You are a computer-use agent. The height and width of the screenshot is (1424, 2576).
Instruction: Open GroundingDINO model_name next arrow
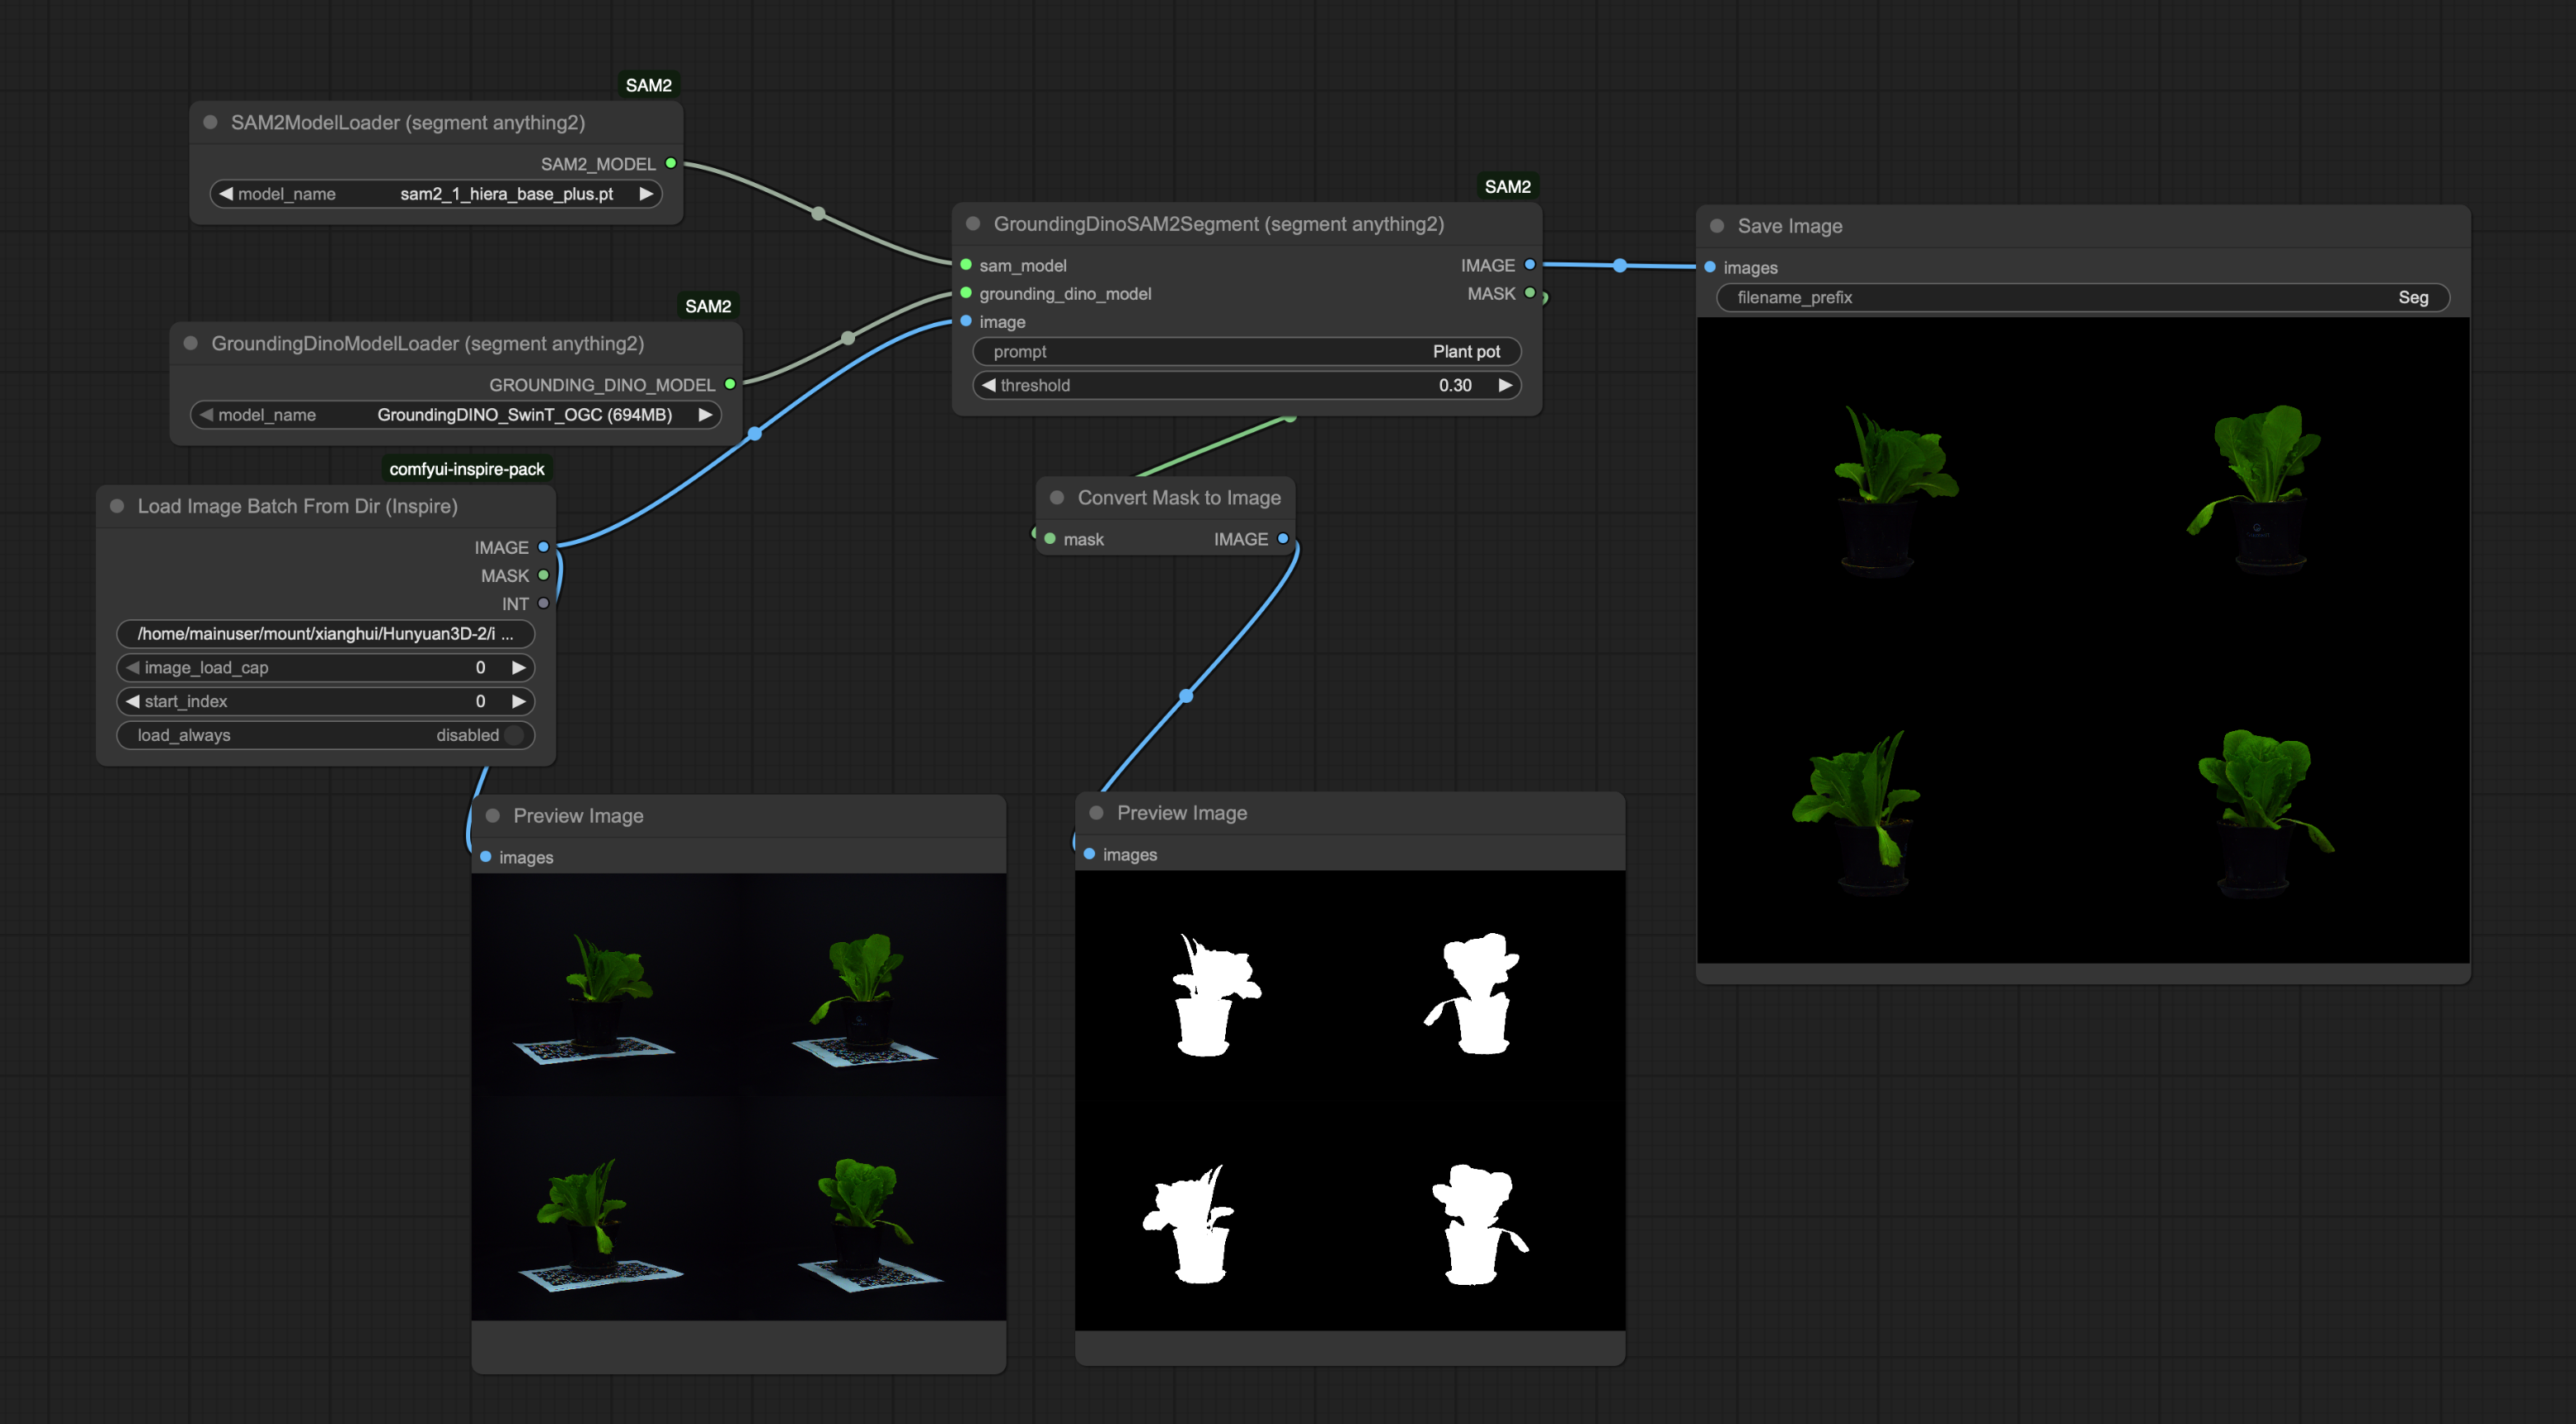point(705,415)
